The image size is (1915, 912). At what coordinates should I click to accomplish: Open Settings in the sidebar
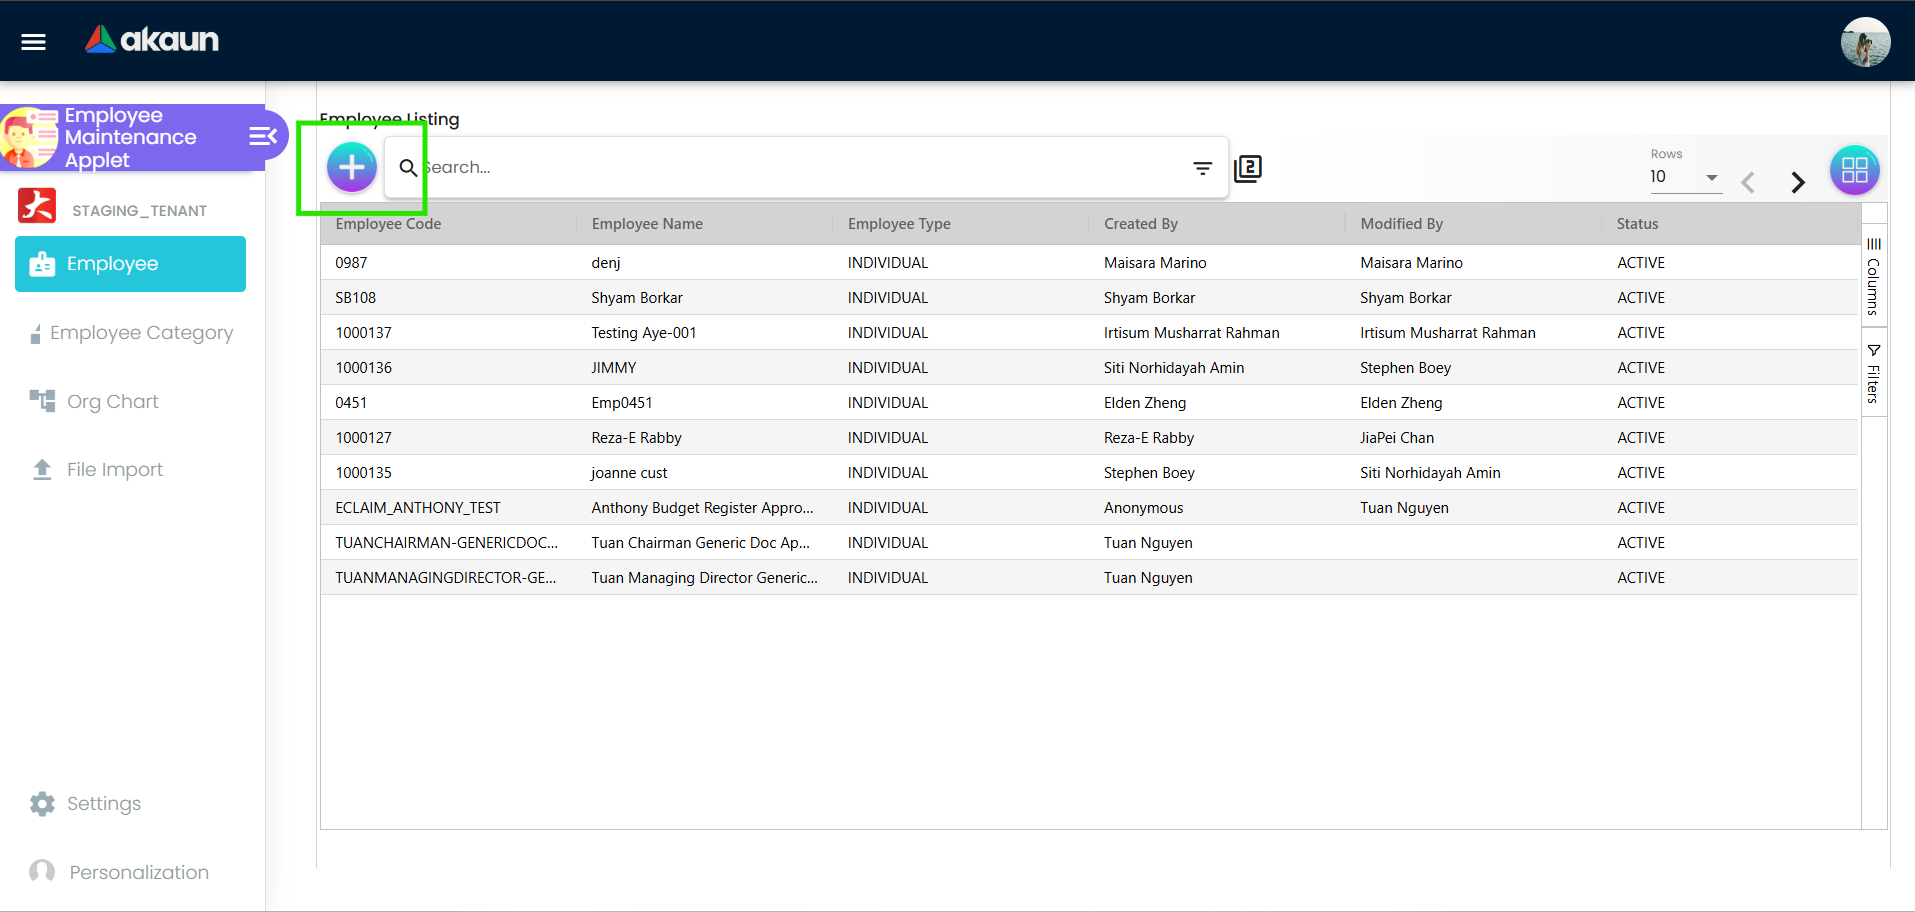pos(103,804)
